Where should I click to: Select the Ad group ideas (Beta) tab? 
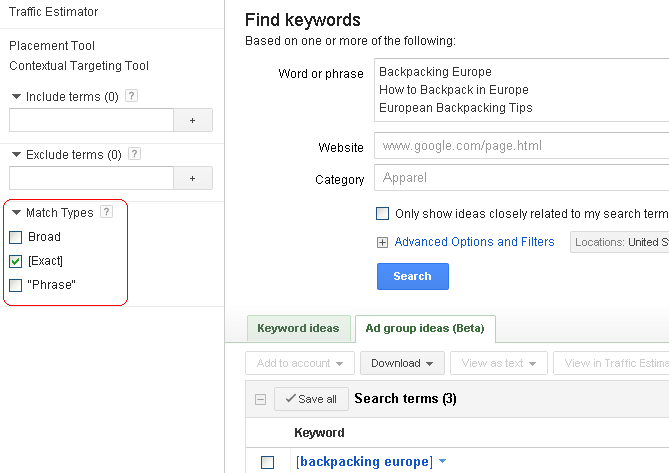tap(425, 328)
